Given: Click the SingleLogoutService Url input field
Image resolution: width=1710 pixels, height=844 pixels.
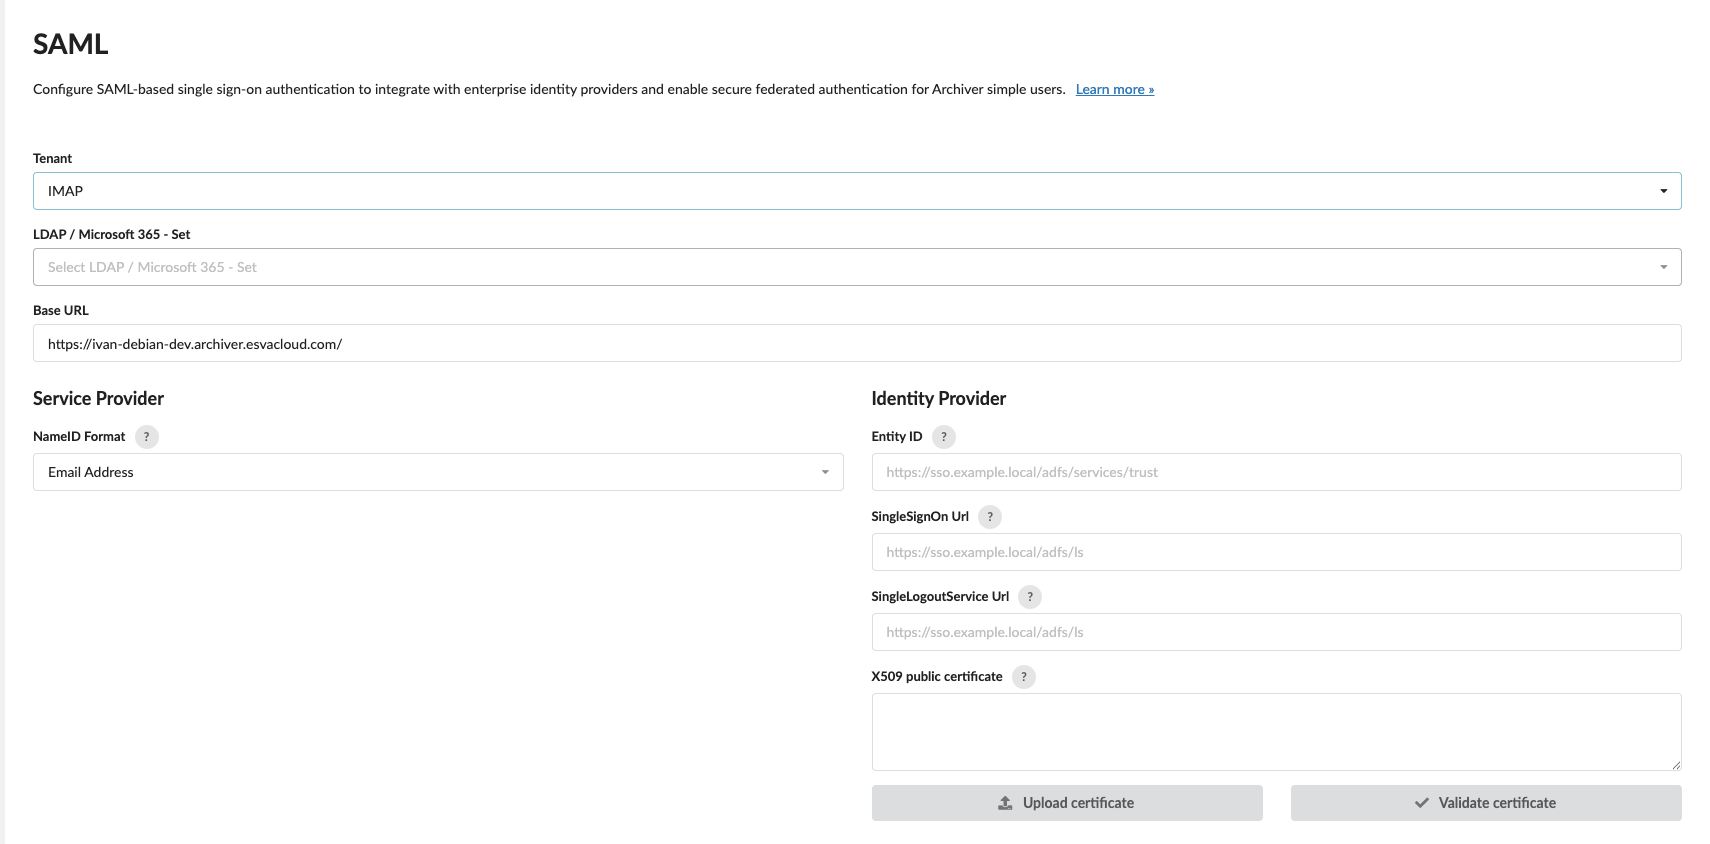Looking at the screenshot, I should click(1276, 632).
